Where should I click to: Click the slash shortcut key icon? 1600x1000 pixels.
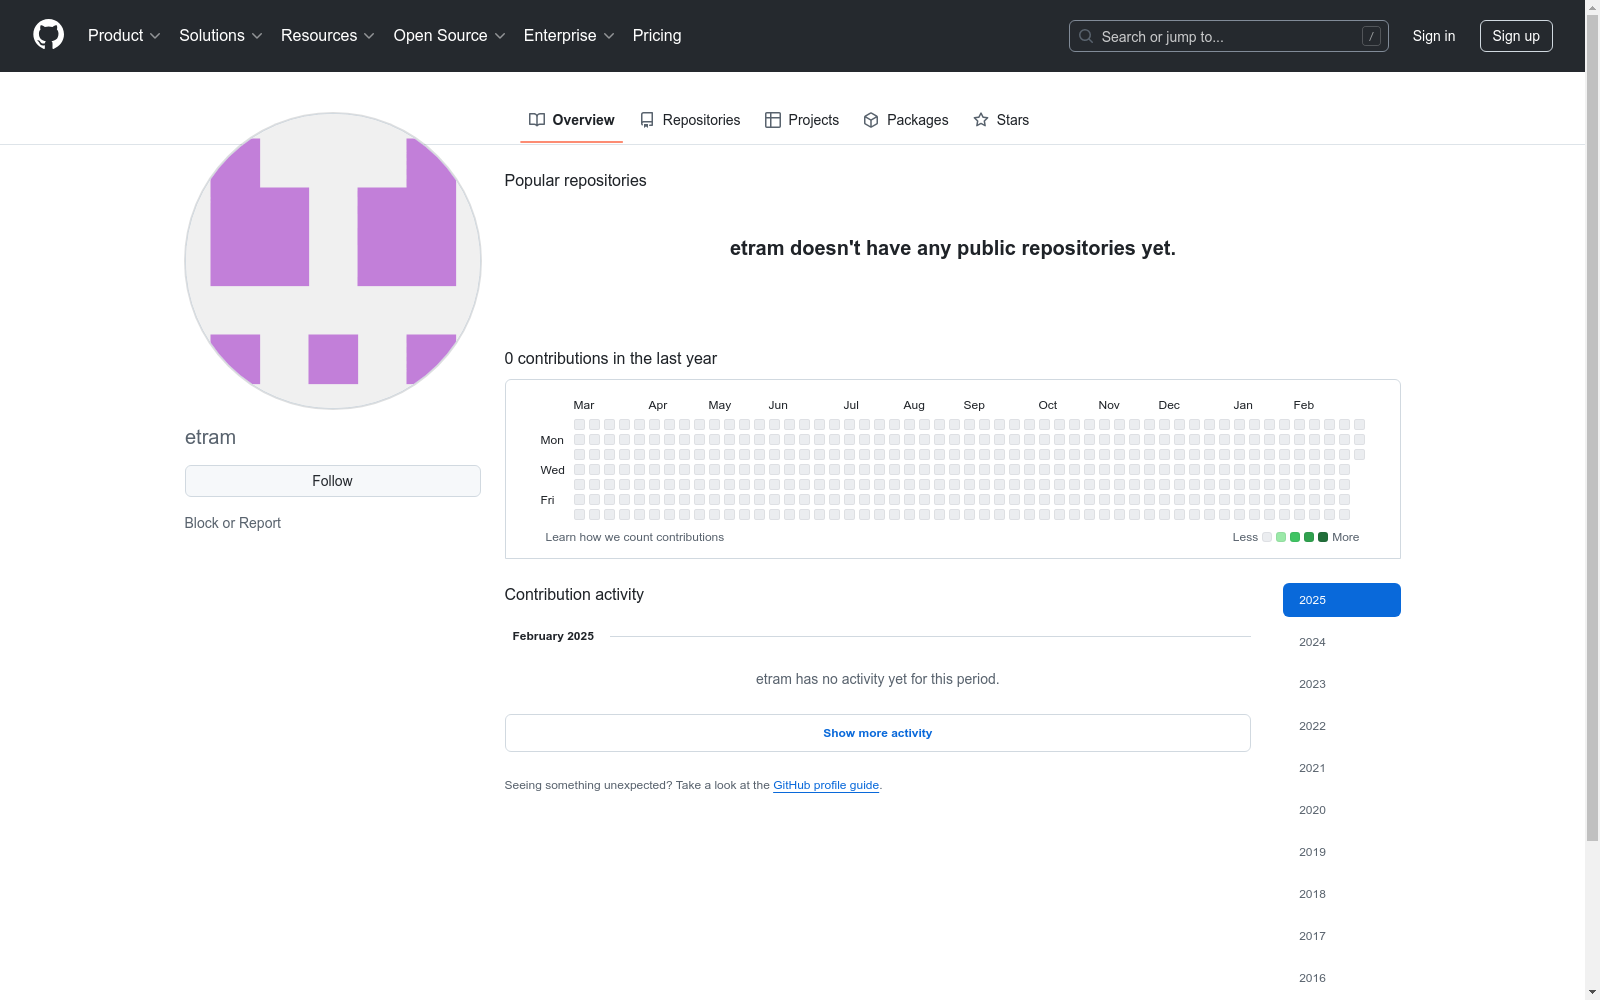point(1371,36)
